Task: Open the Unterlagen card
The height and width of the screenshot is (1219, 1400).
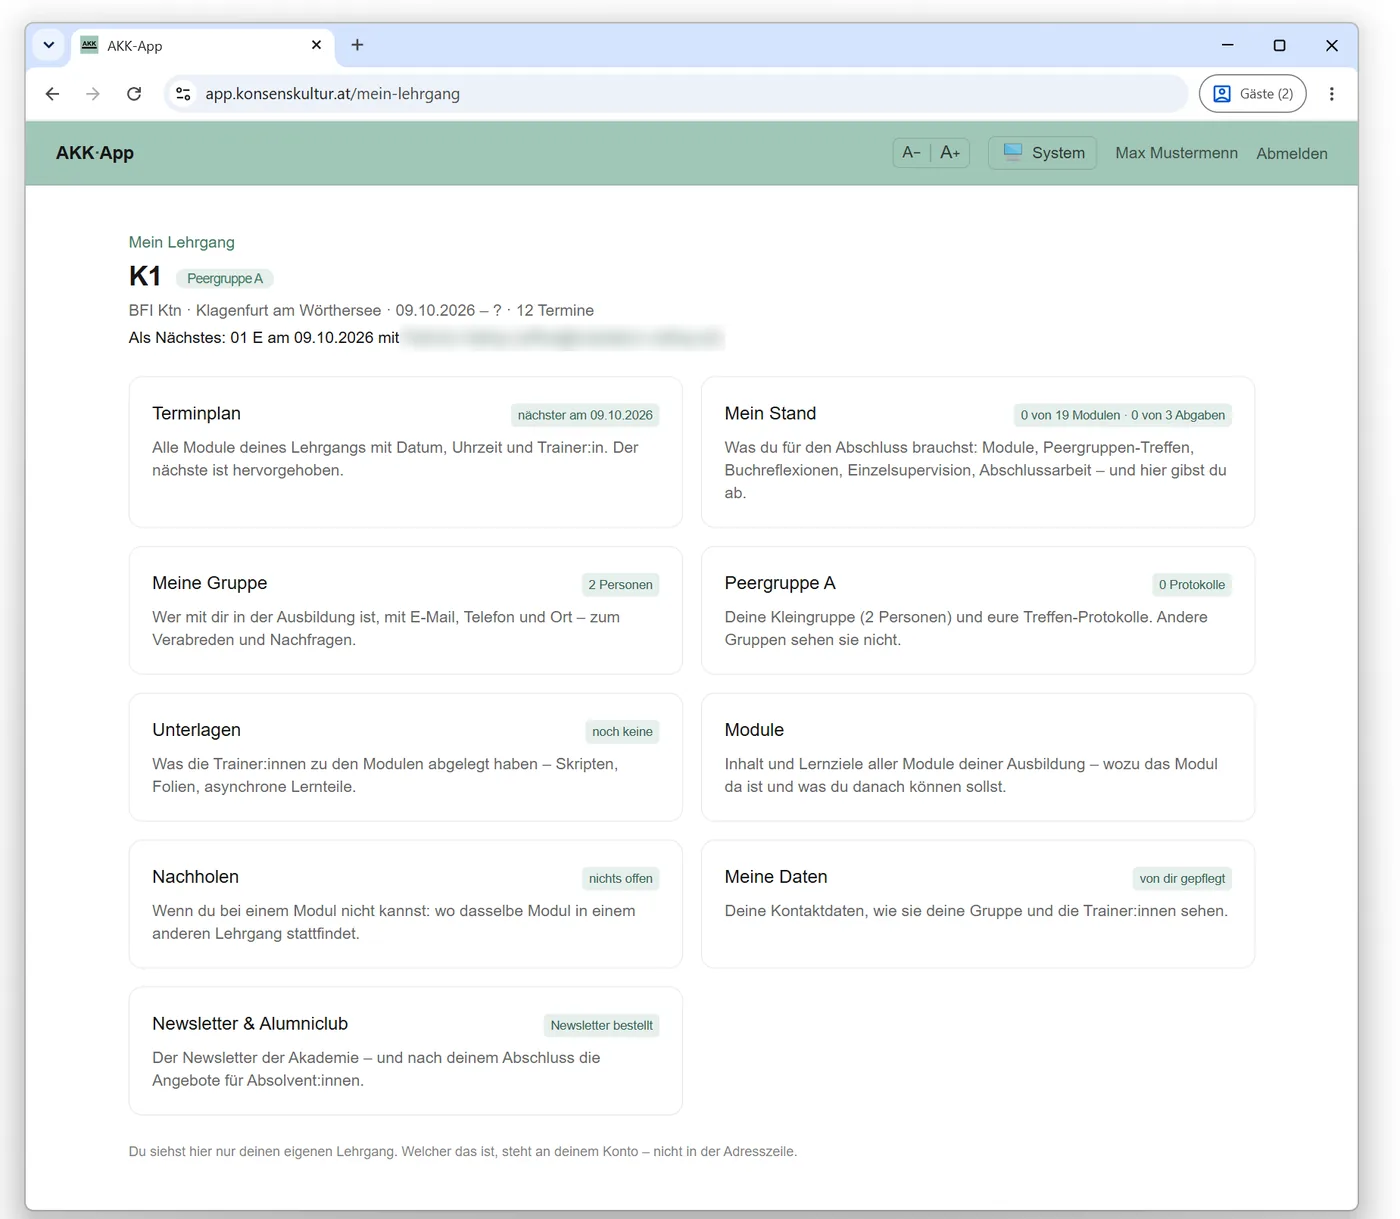Action: coord(405,757)
